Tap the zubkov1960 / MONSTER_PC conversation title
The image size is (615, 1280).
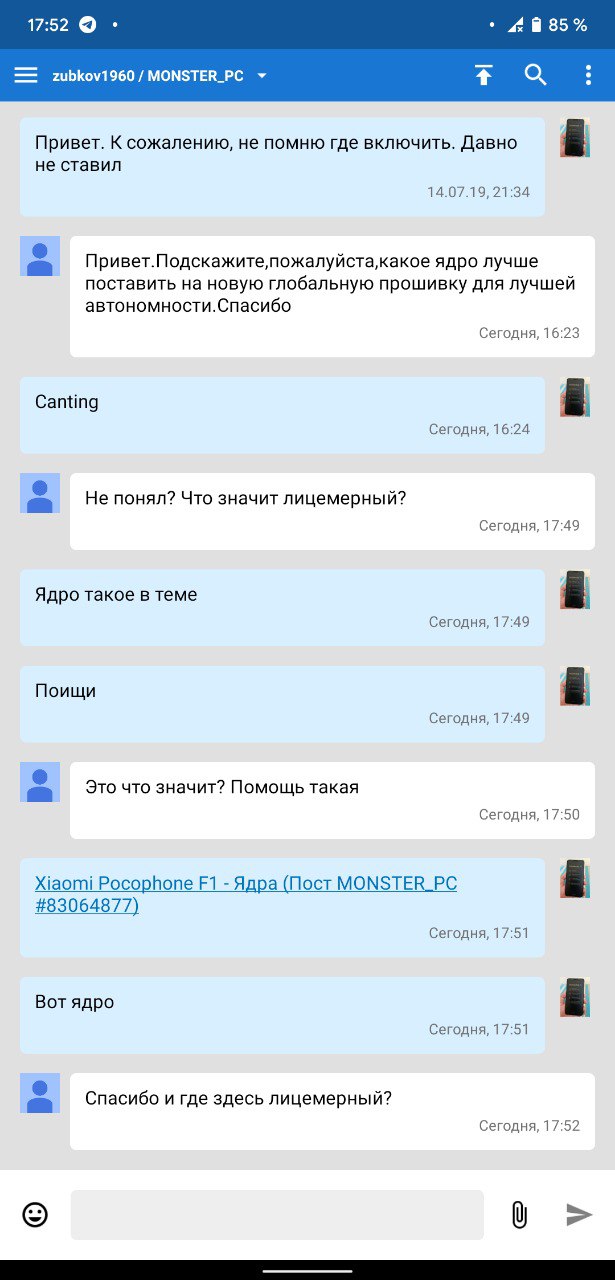(x=148, y=76)
